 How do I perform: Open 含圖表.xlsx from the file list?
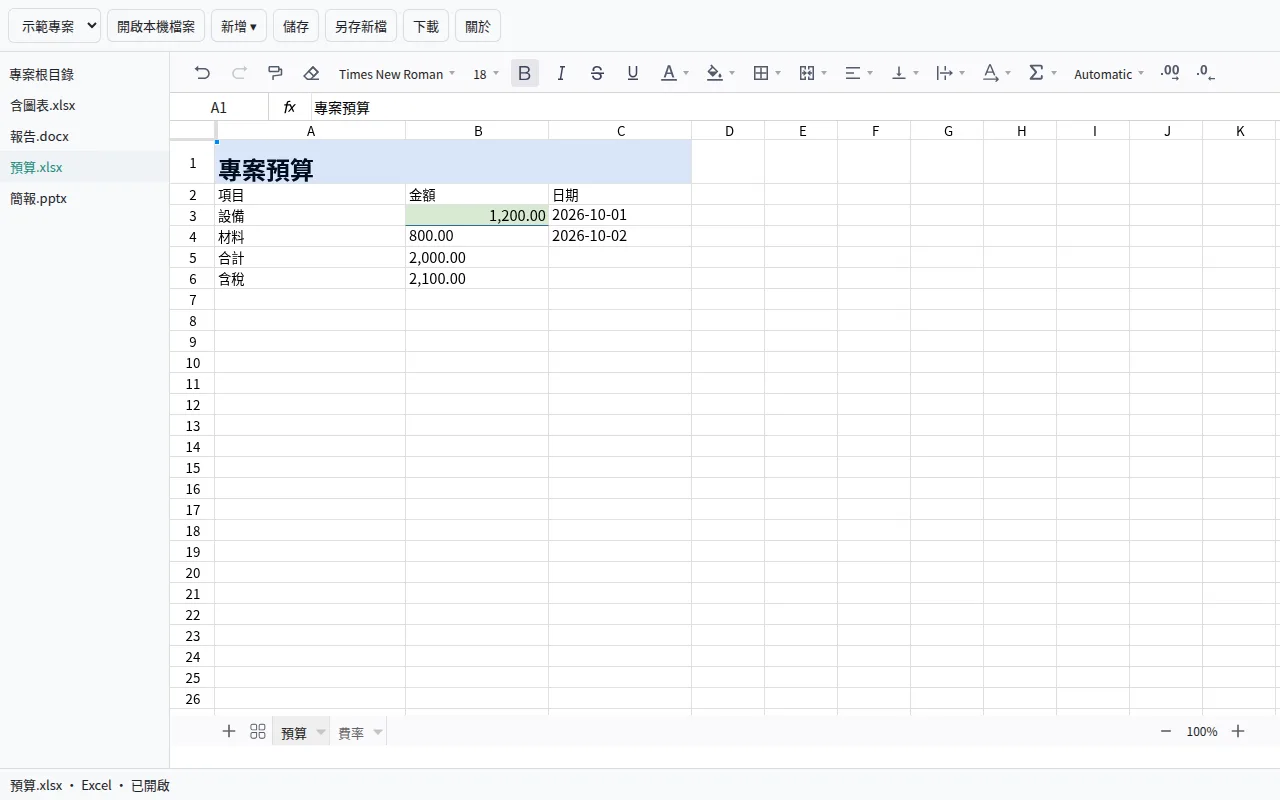(85, 105)
